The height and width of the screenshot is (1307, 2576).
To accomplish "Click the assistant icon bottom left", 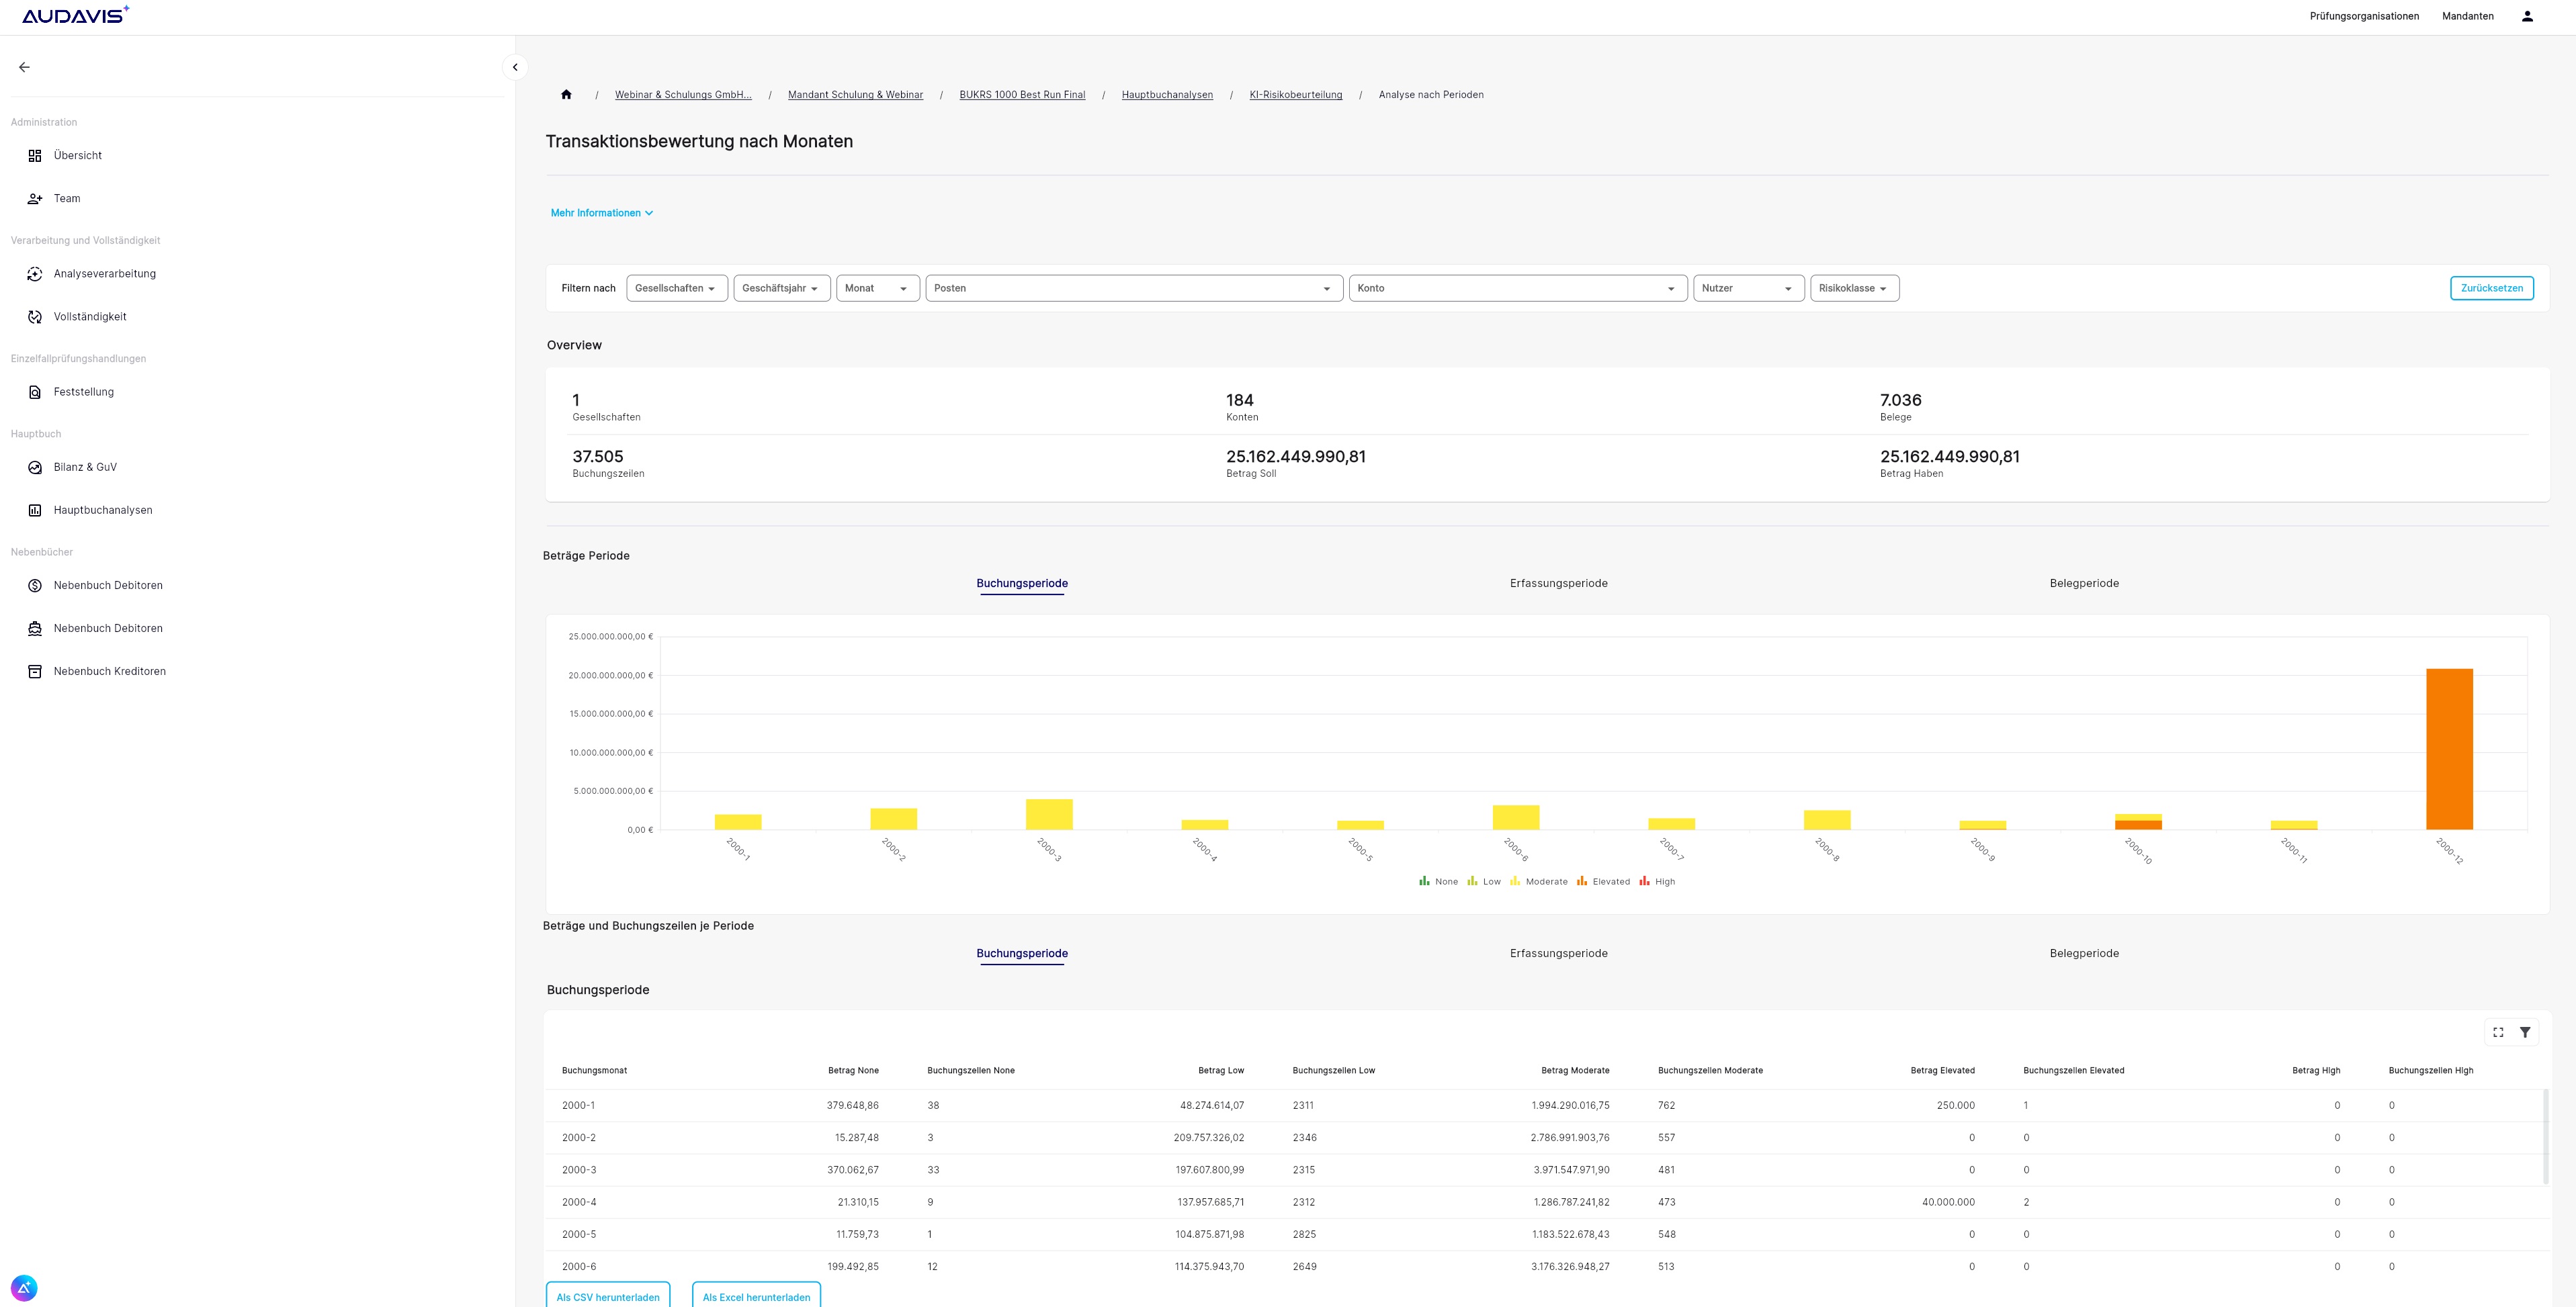I will (x=24, y=1287).
